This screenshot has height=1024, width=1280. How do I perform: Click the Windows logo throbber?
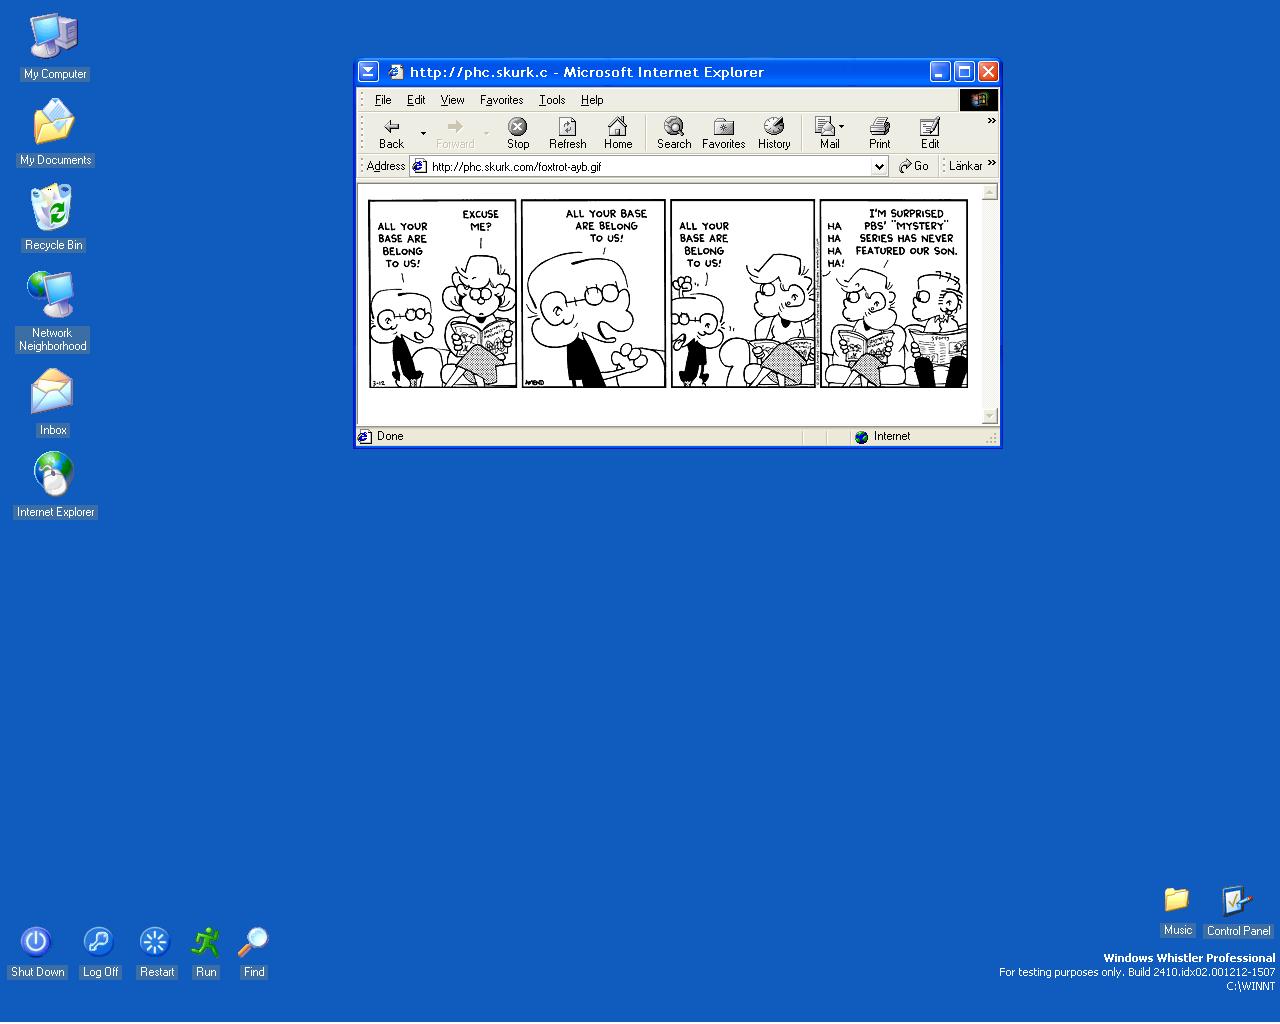(x=979, y=100)
